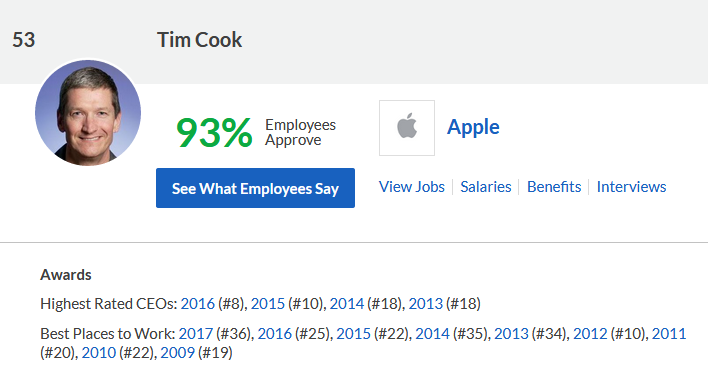Image resolution: width=713 pixels, height=385 pixels.
Task: Open the Apple company link
Action: [x=473, y=127]
